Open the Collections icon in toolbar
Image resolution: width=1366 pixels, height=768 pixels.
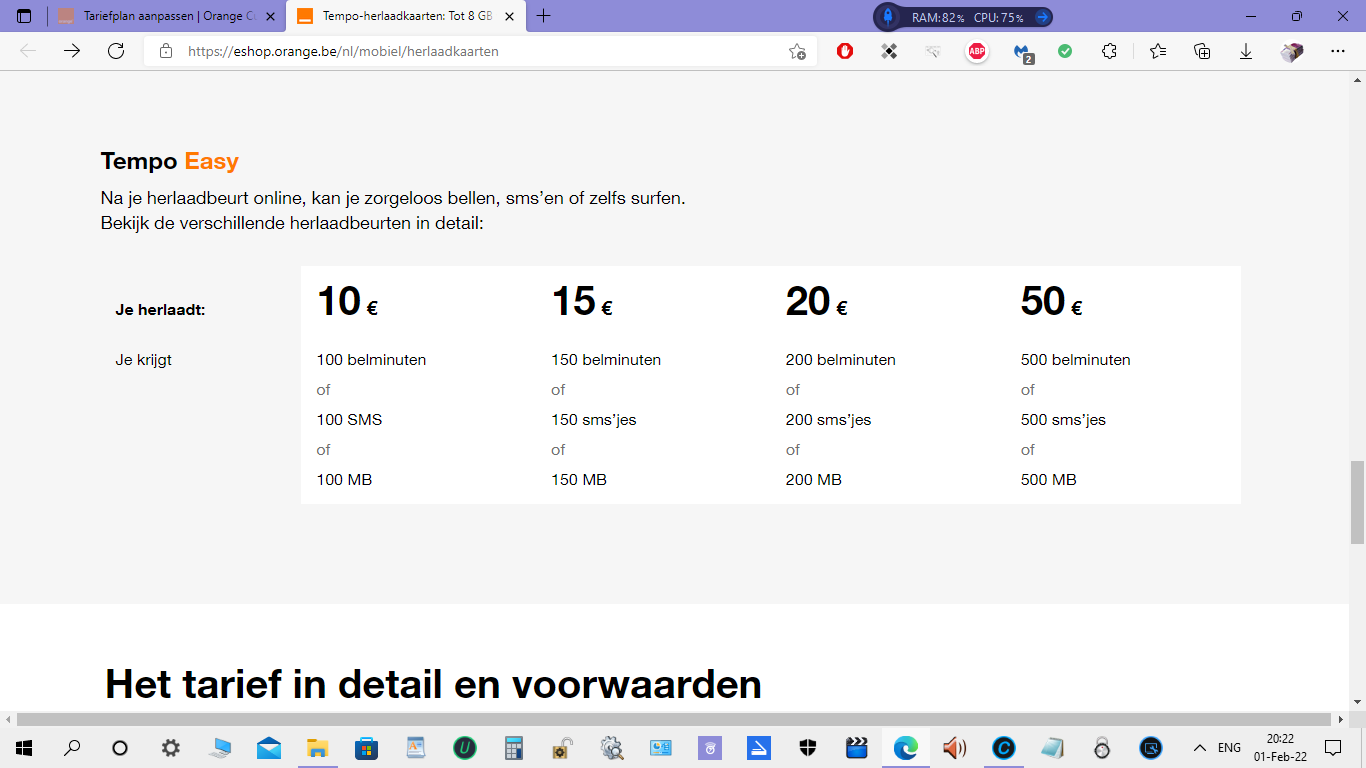pos(1202,51)
